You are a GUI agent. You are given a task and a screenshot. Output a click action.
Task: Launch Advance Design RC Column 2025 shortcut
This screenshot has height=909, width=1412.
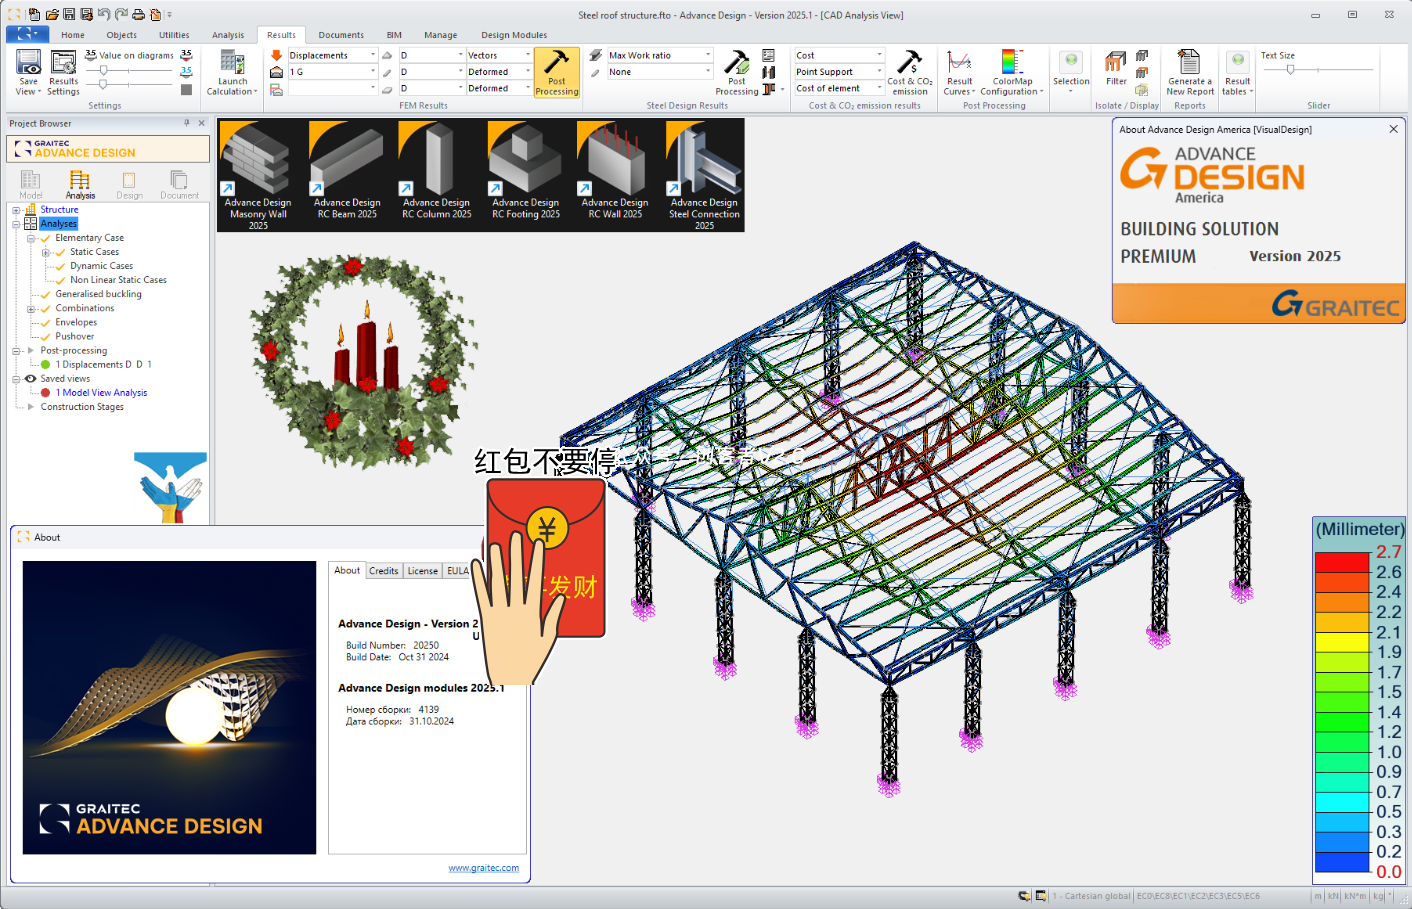click(x=436, y=170)
